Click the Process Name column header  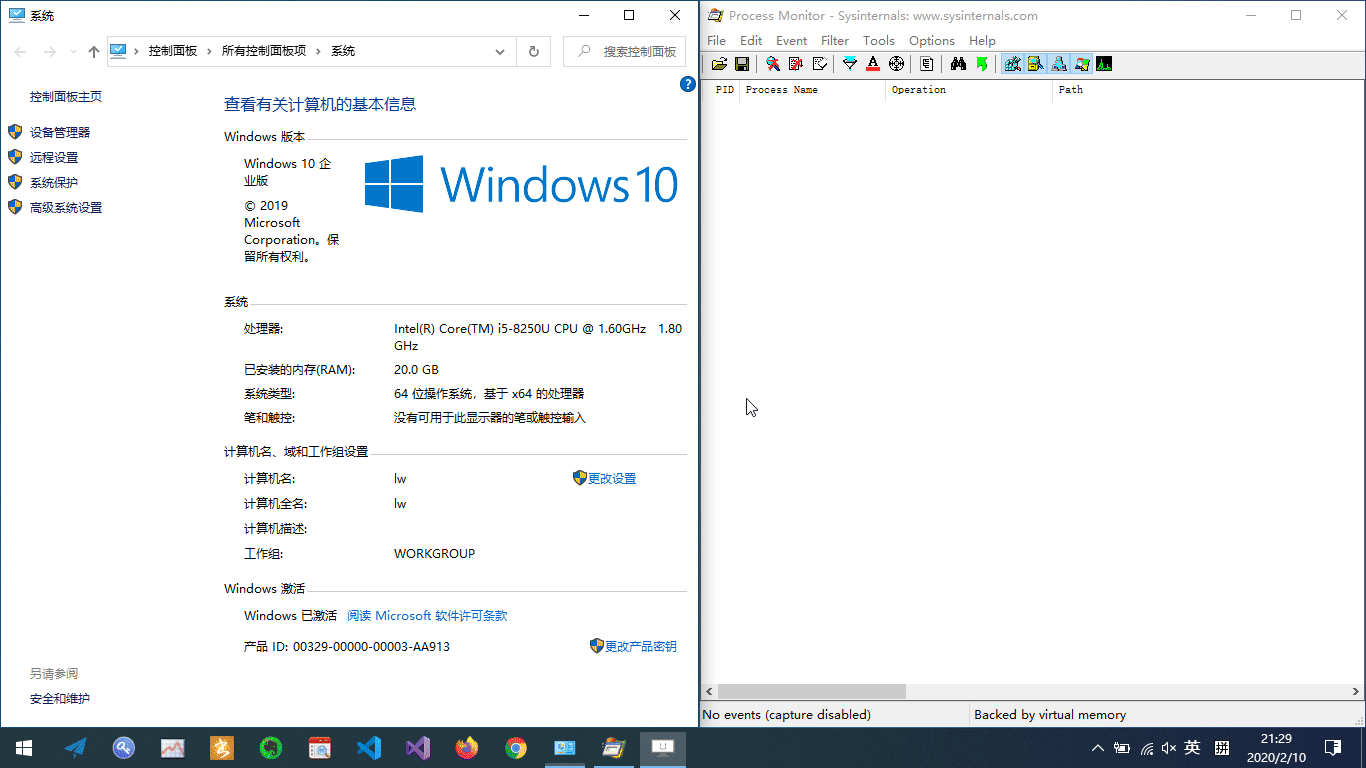pyautogui.click(x=812, y=90)
